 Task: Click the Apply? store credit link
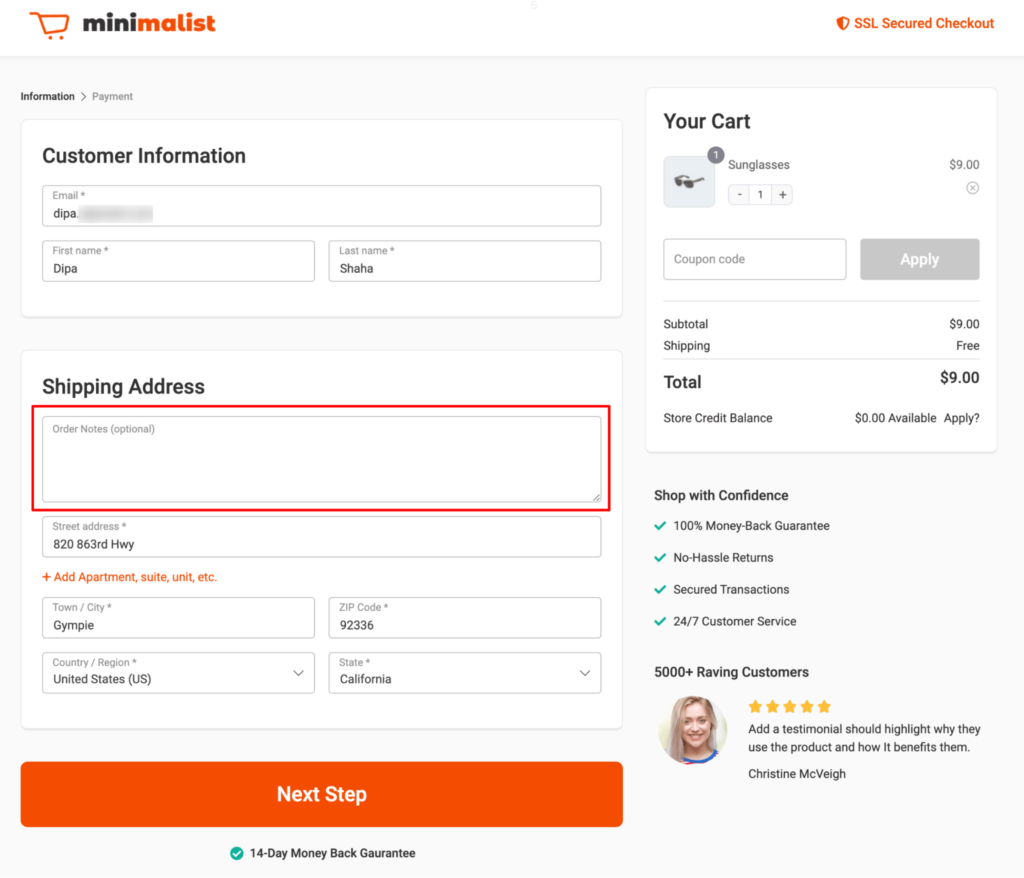[x=960, y=418]
